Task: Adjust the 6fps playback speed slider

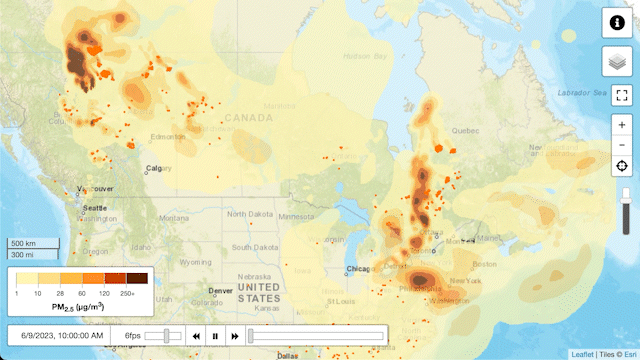Action: coord(163,336)
